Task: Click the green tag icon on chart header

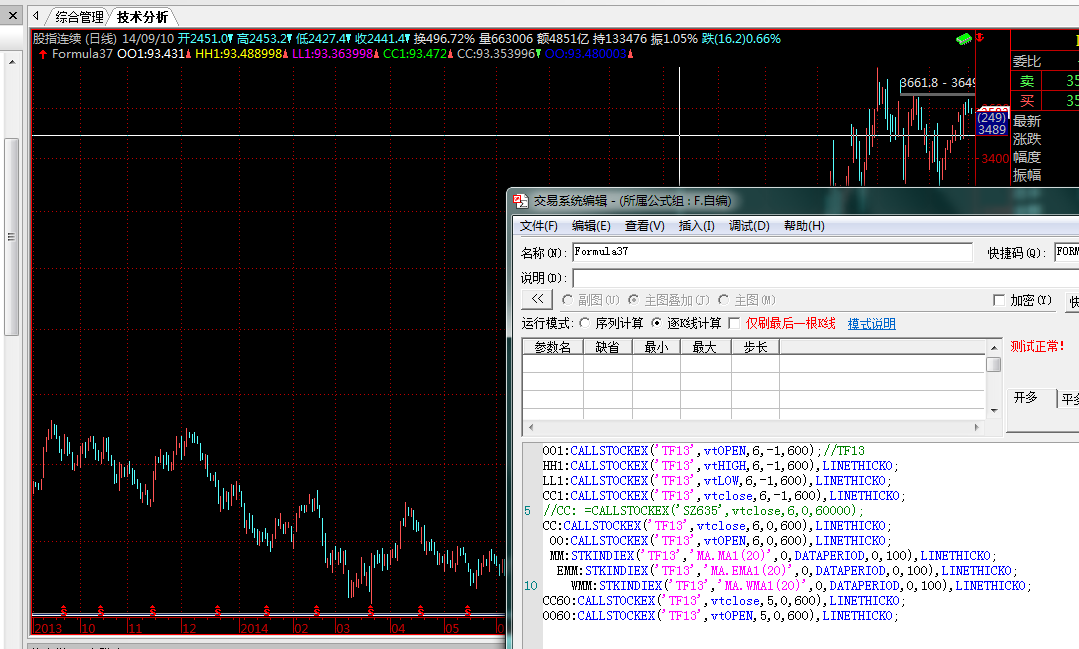Action: coord(963,39)
